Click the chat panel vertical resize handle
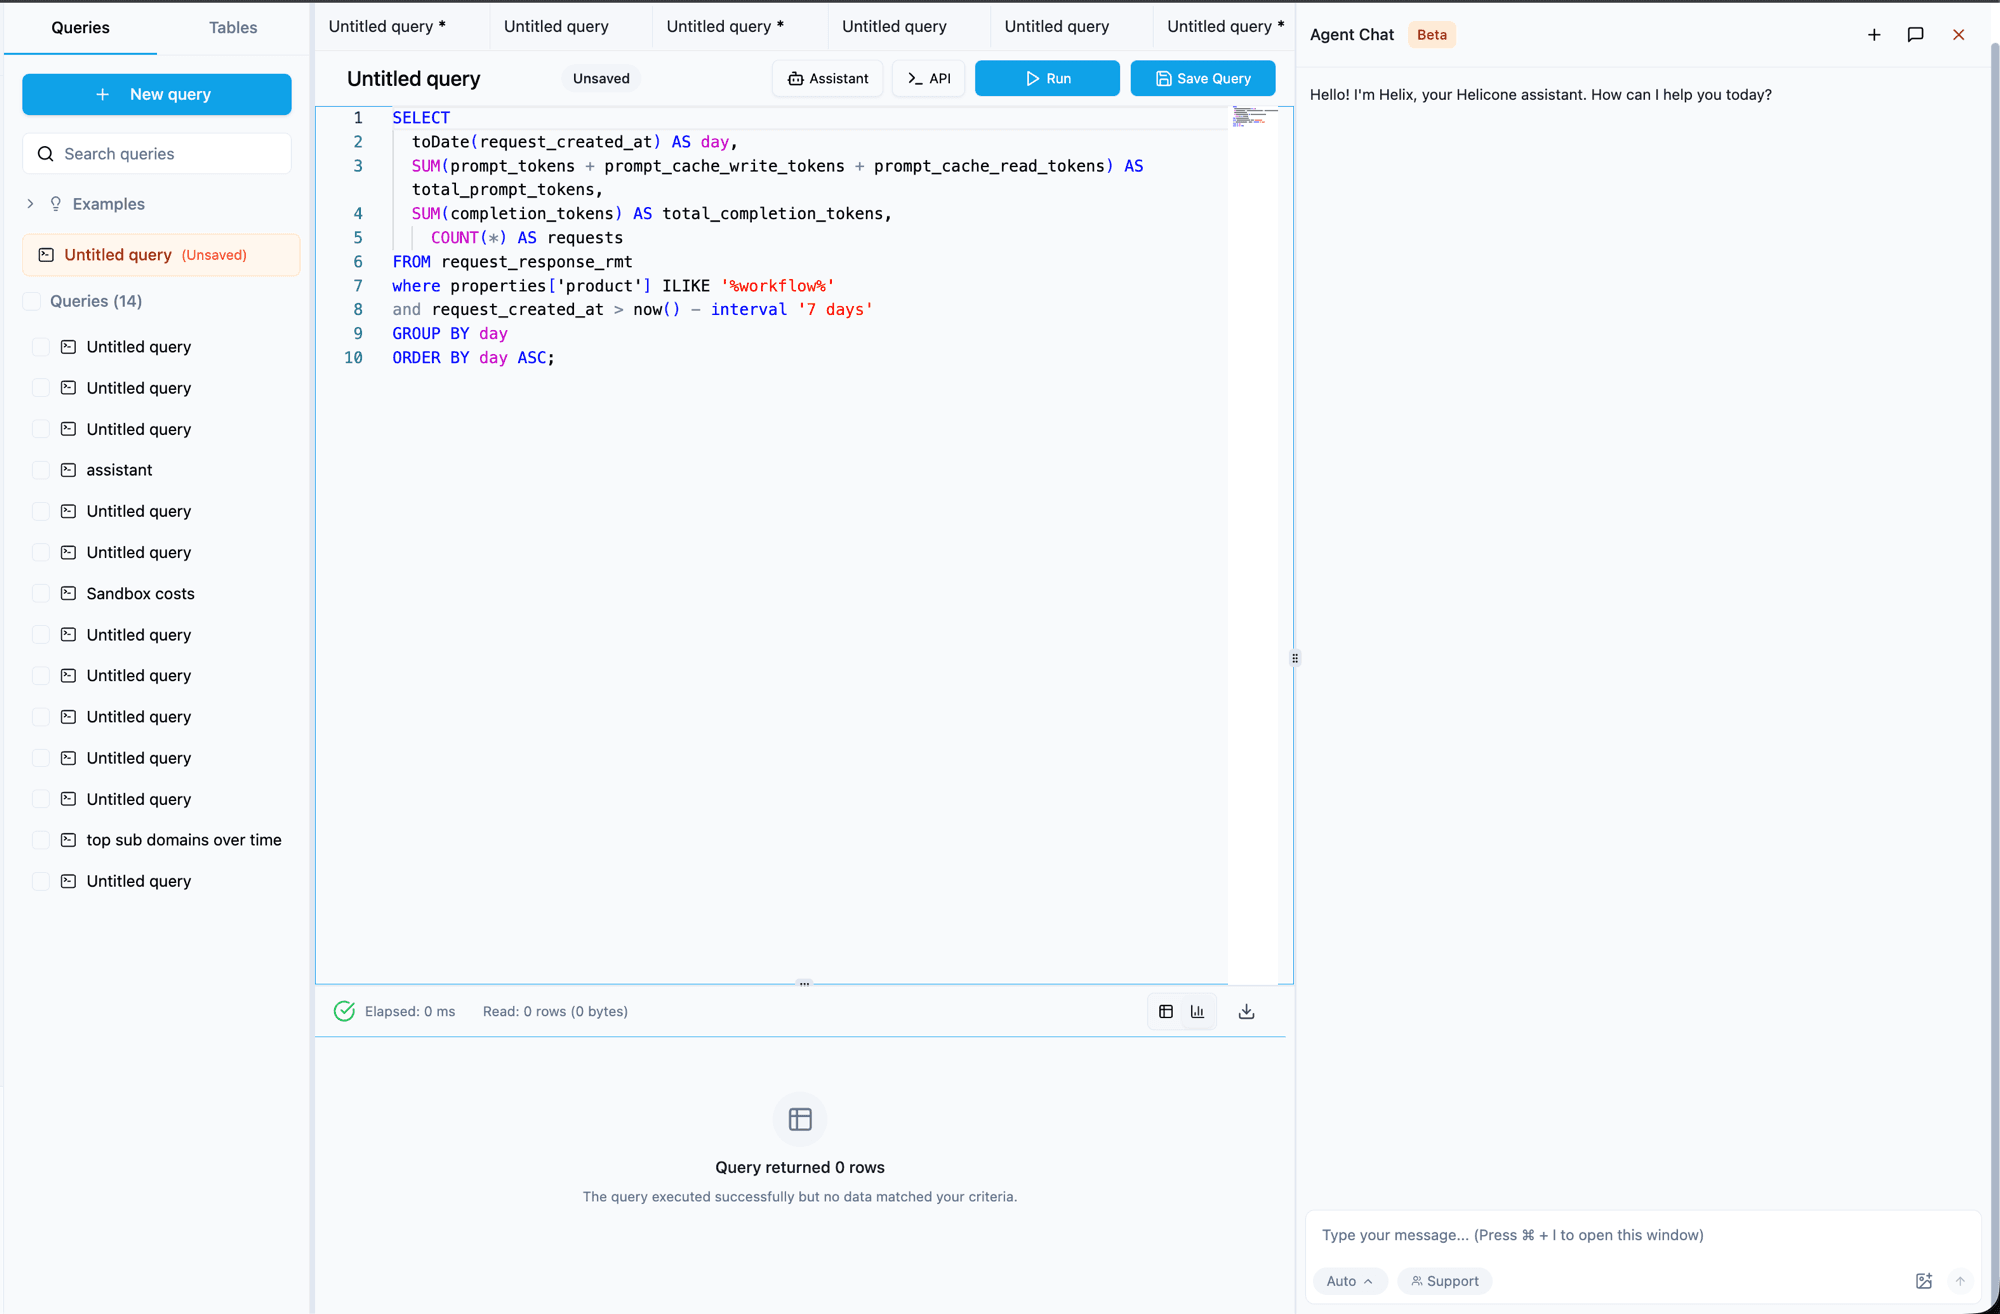Viewport: 2000px width, 1314px height. (1295, 658)
